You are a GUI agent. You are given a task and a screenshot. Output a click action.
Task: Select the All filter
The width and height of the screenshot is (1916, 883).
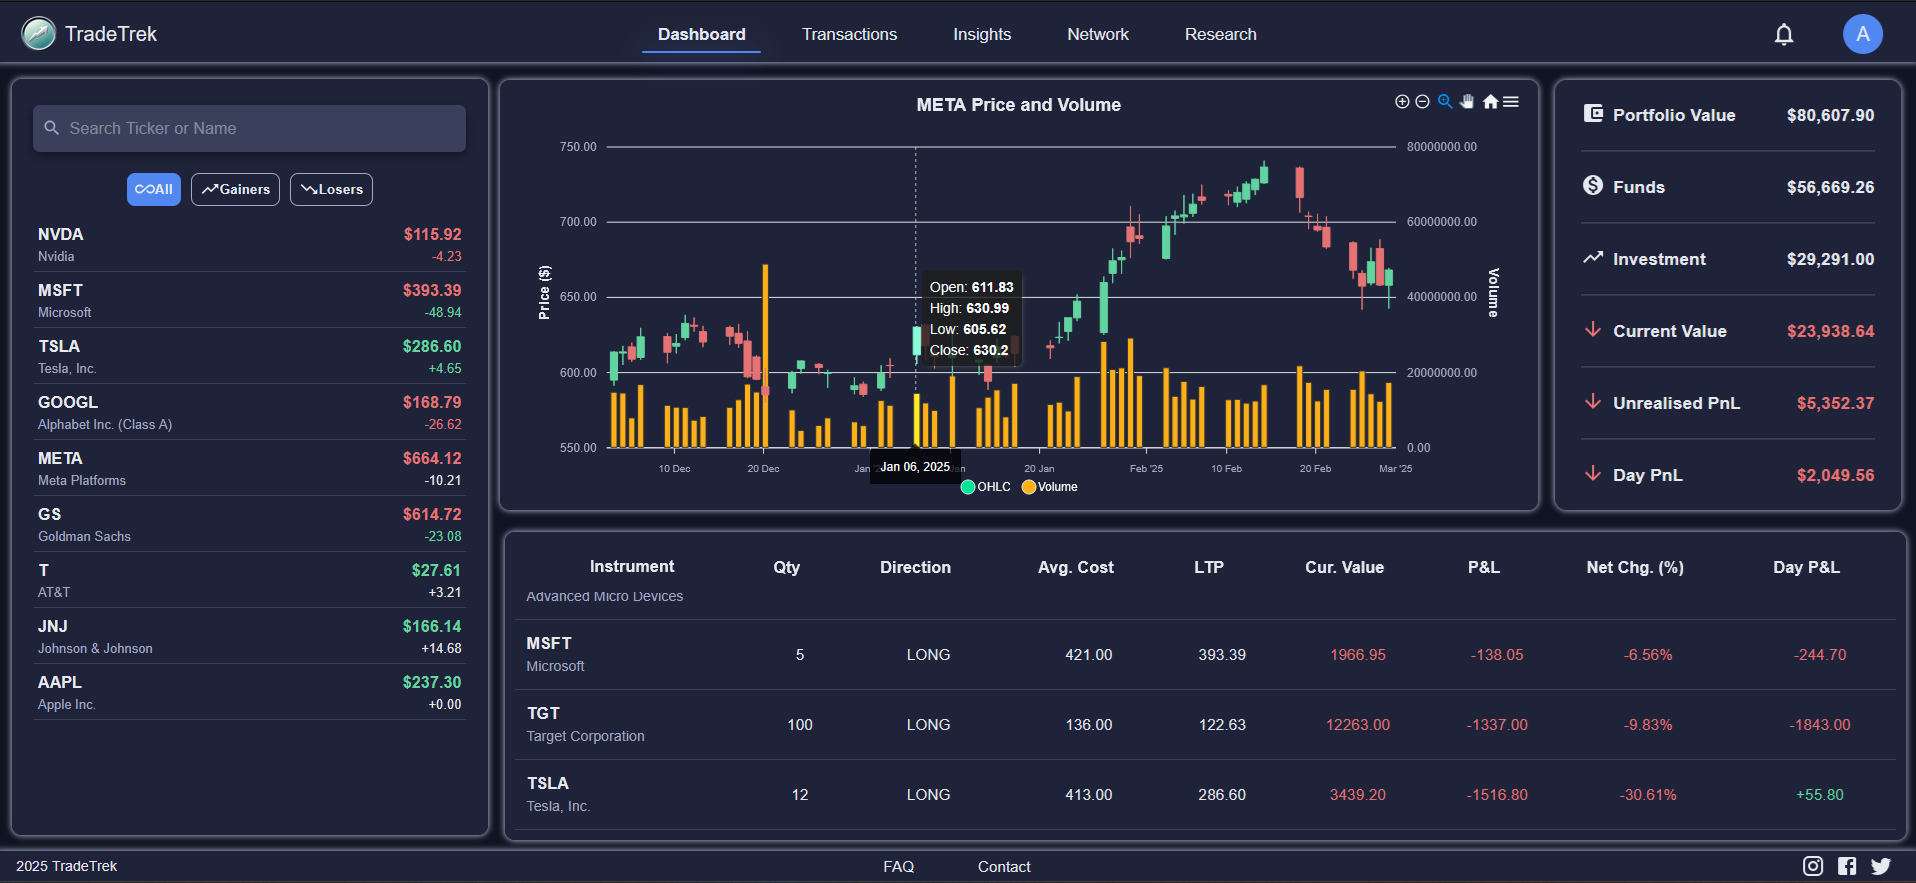[154, 189]
